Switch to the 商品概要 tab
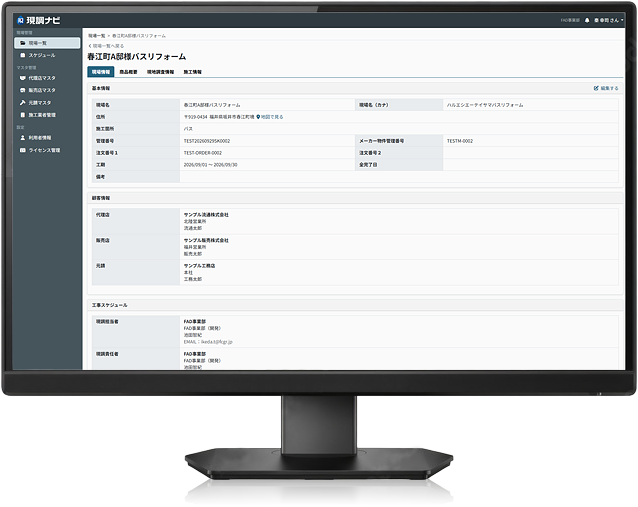The height and width of the screenshot is (507, 638). [128, 72]
